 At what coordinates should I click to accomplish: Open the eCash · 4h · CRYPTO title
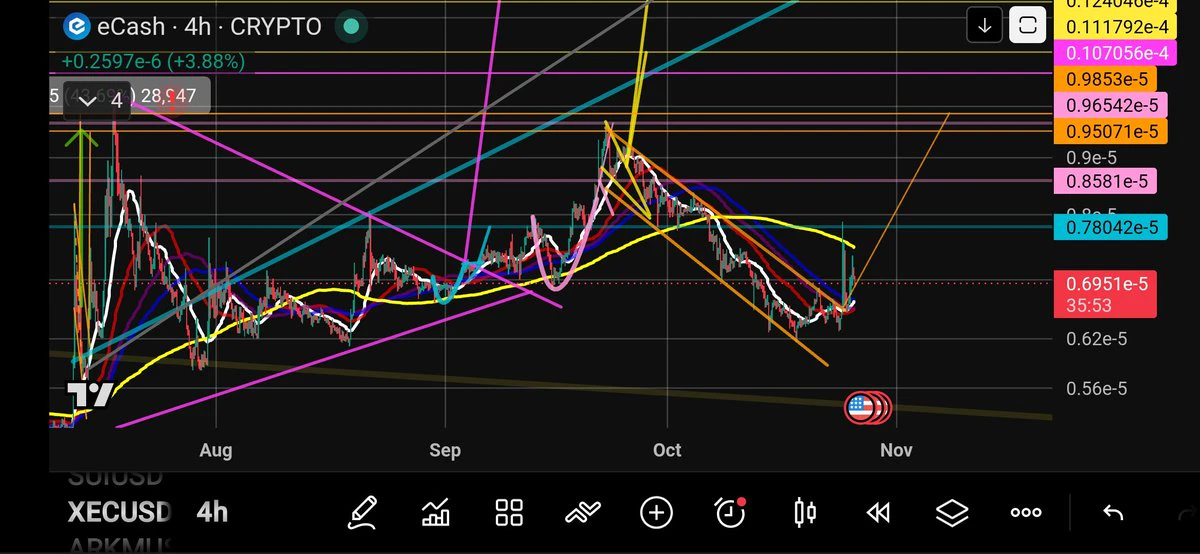pos(208,26)
